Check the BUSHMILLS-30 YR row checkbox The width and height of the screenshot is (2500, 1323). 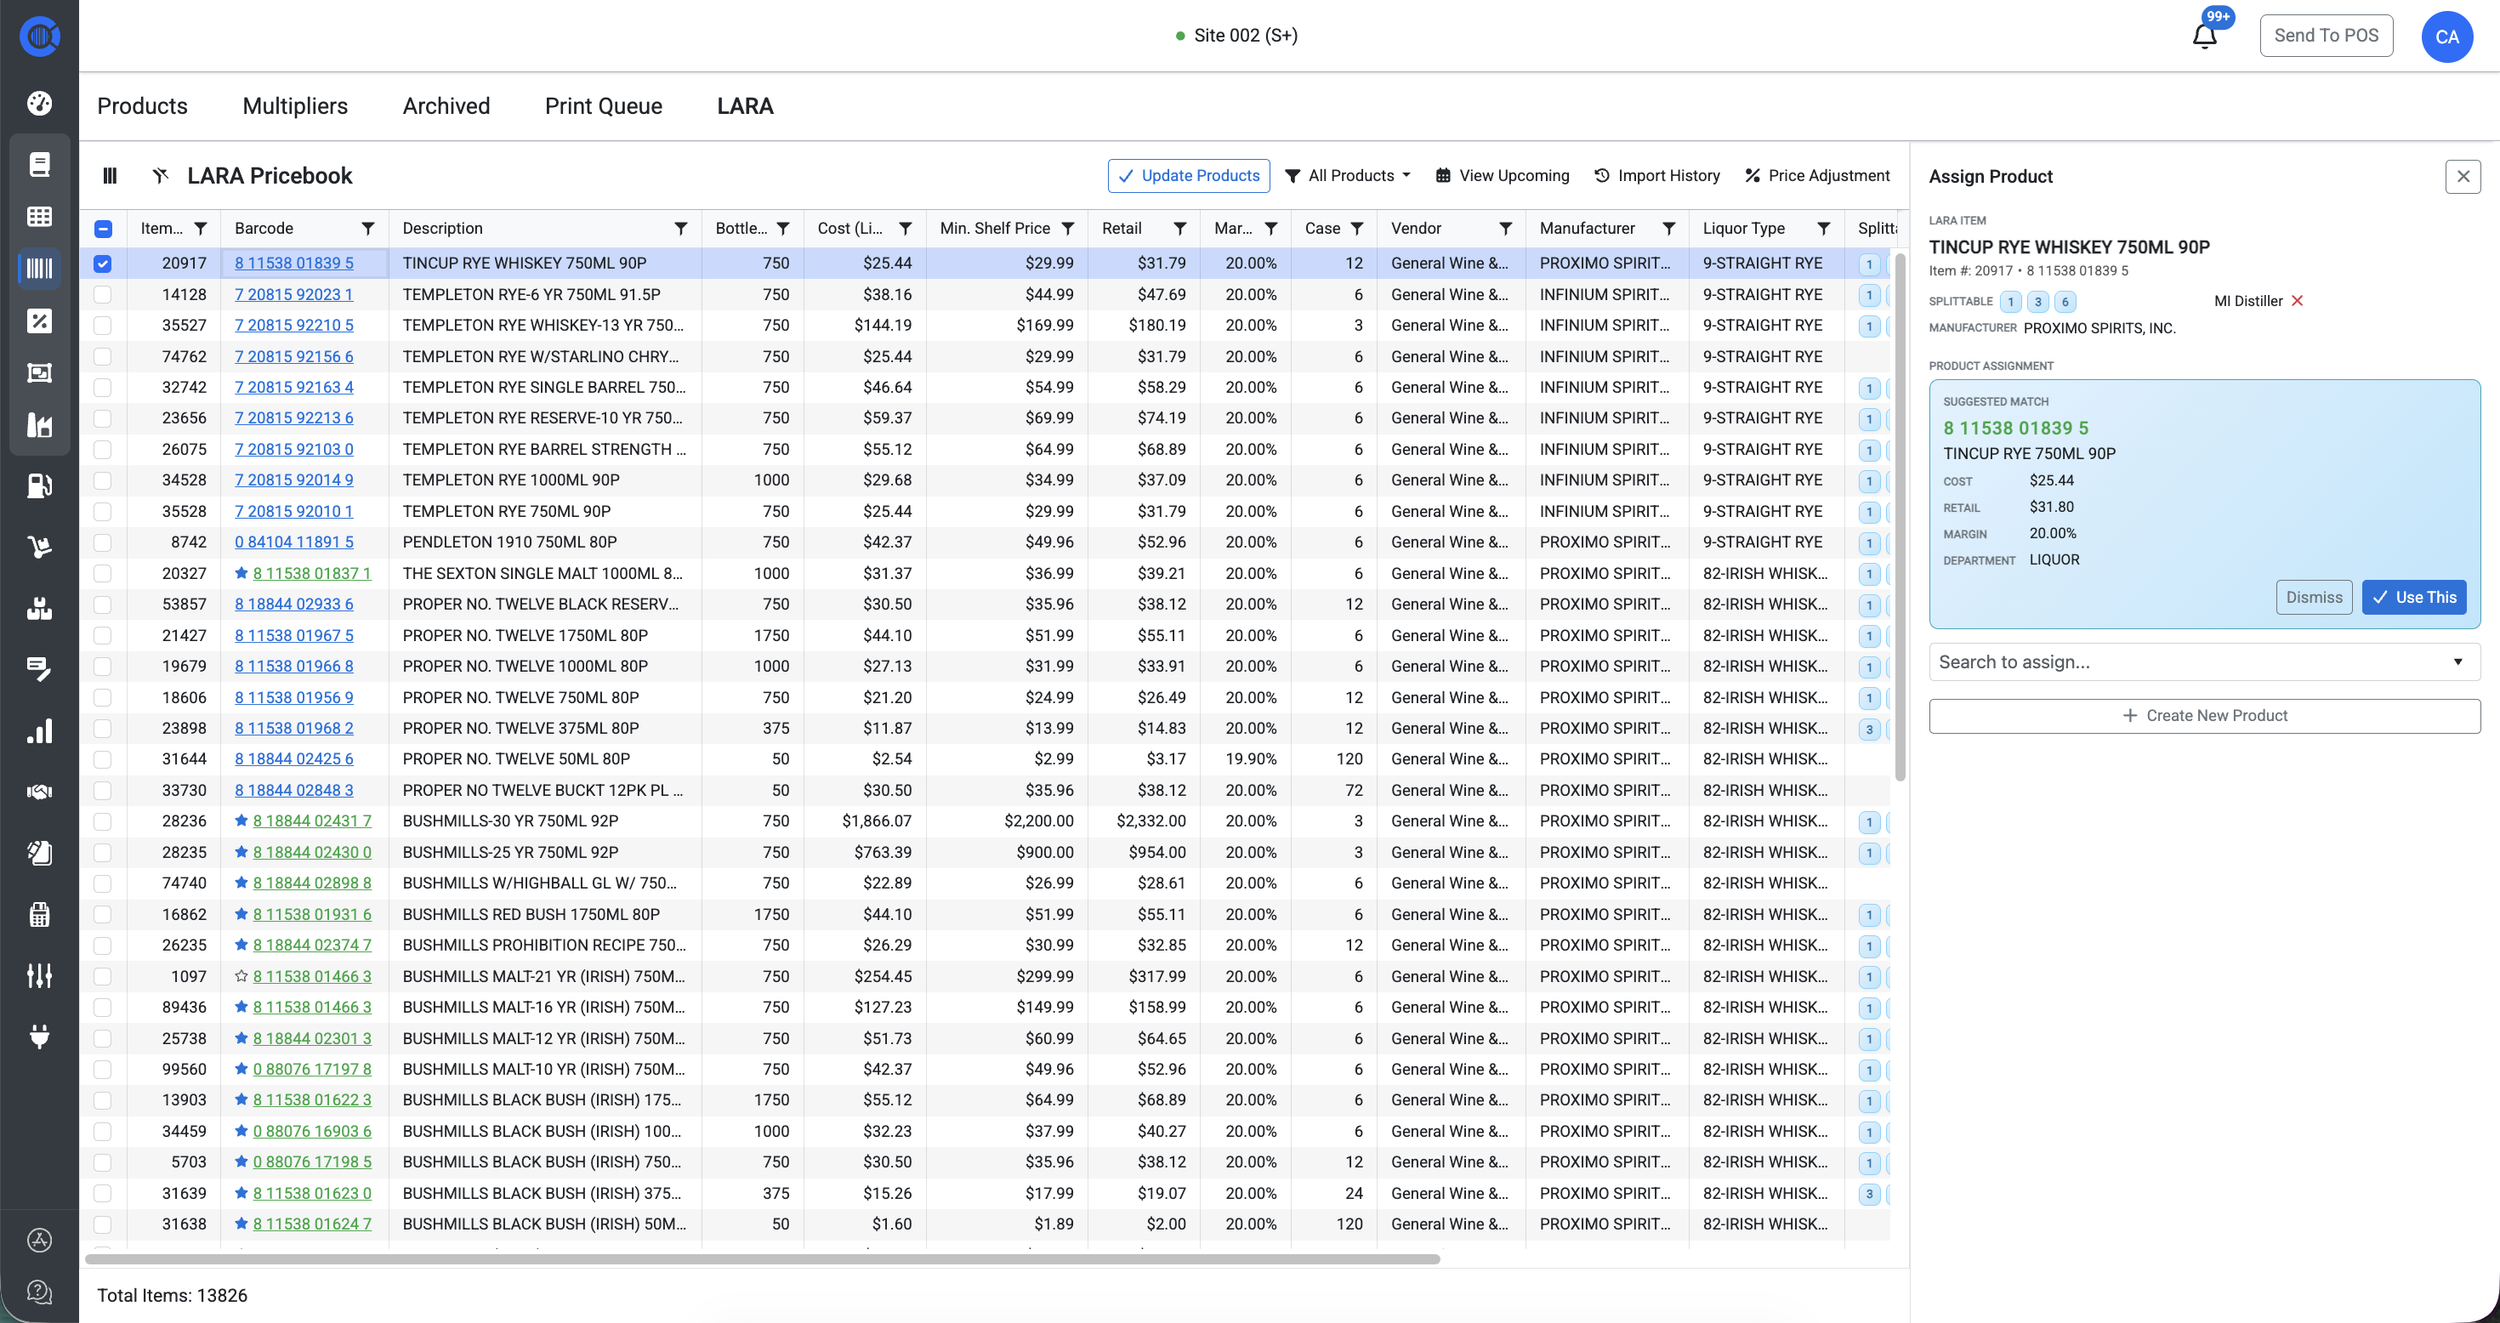pos(103,821)
